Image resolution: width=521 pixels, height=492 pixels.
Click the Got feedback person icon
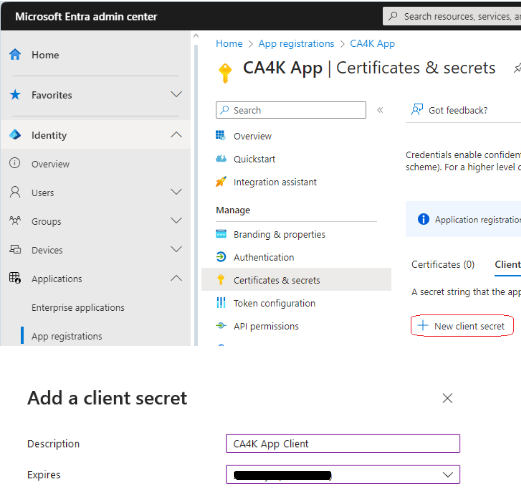coord(417,109)
